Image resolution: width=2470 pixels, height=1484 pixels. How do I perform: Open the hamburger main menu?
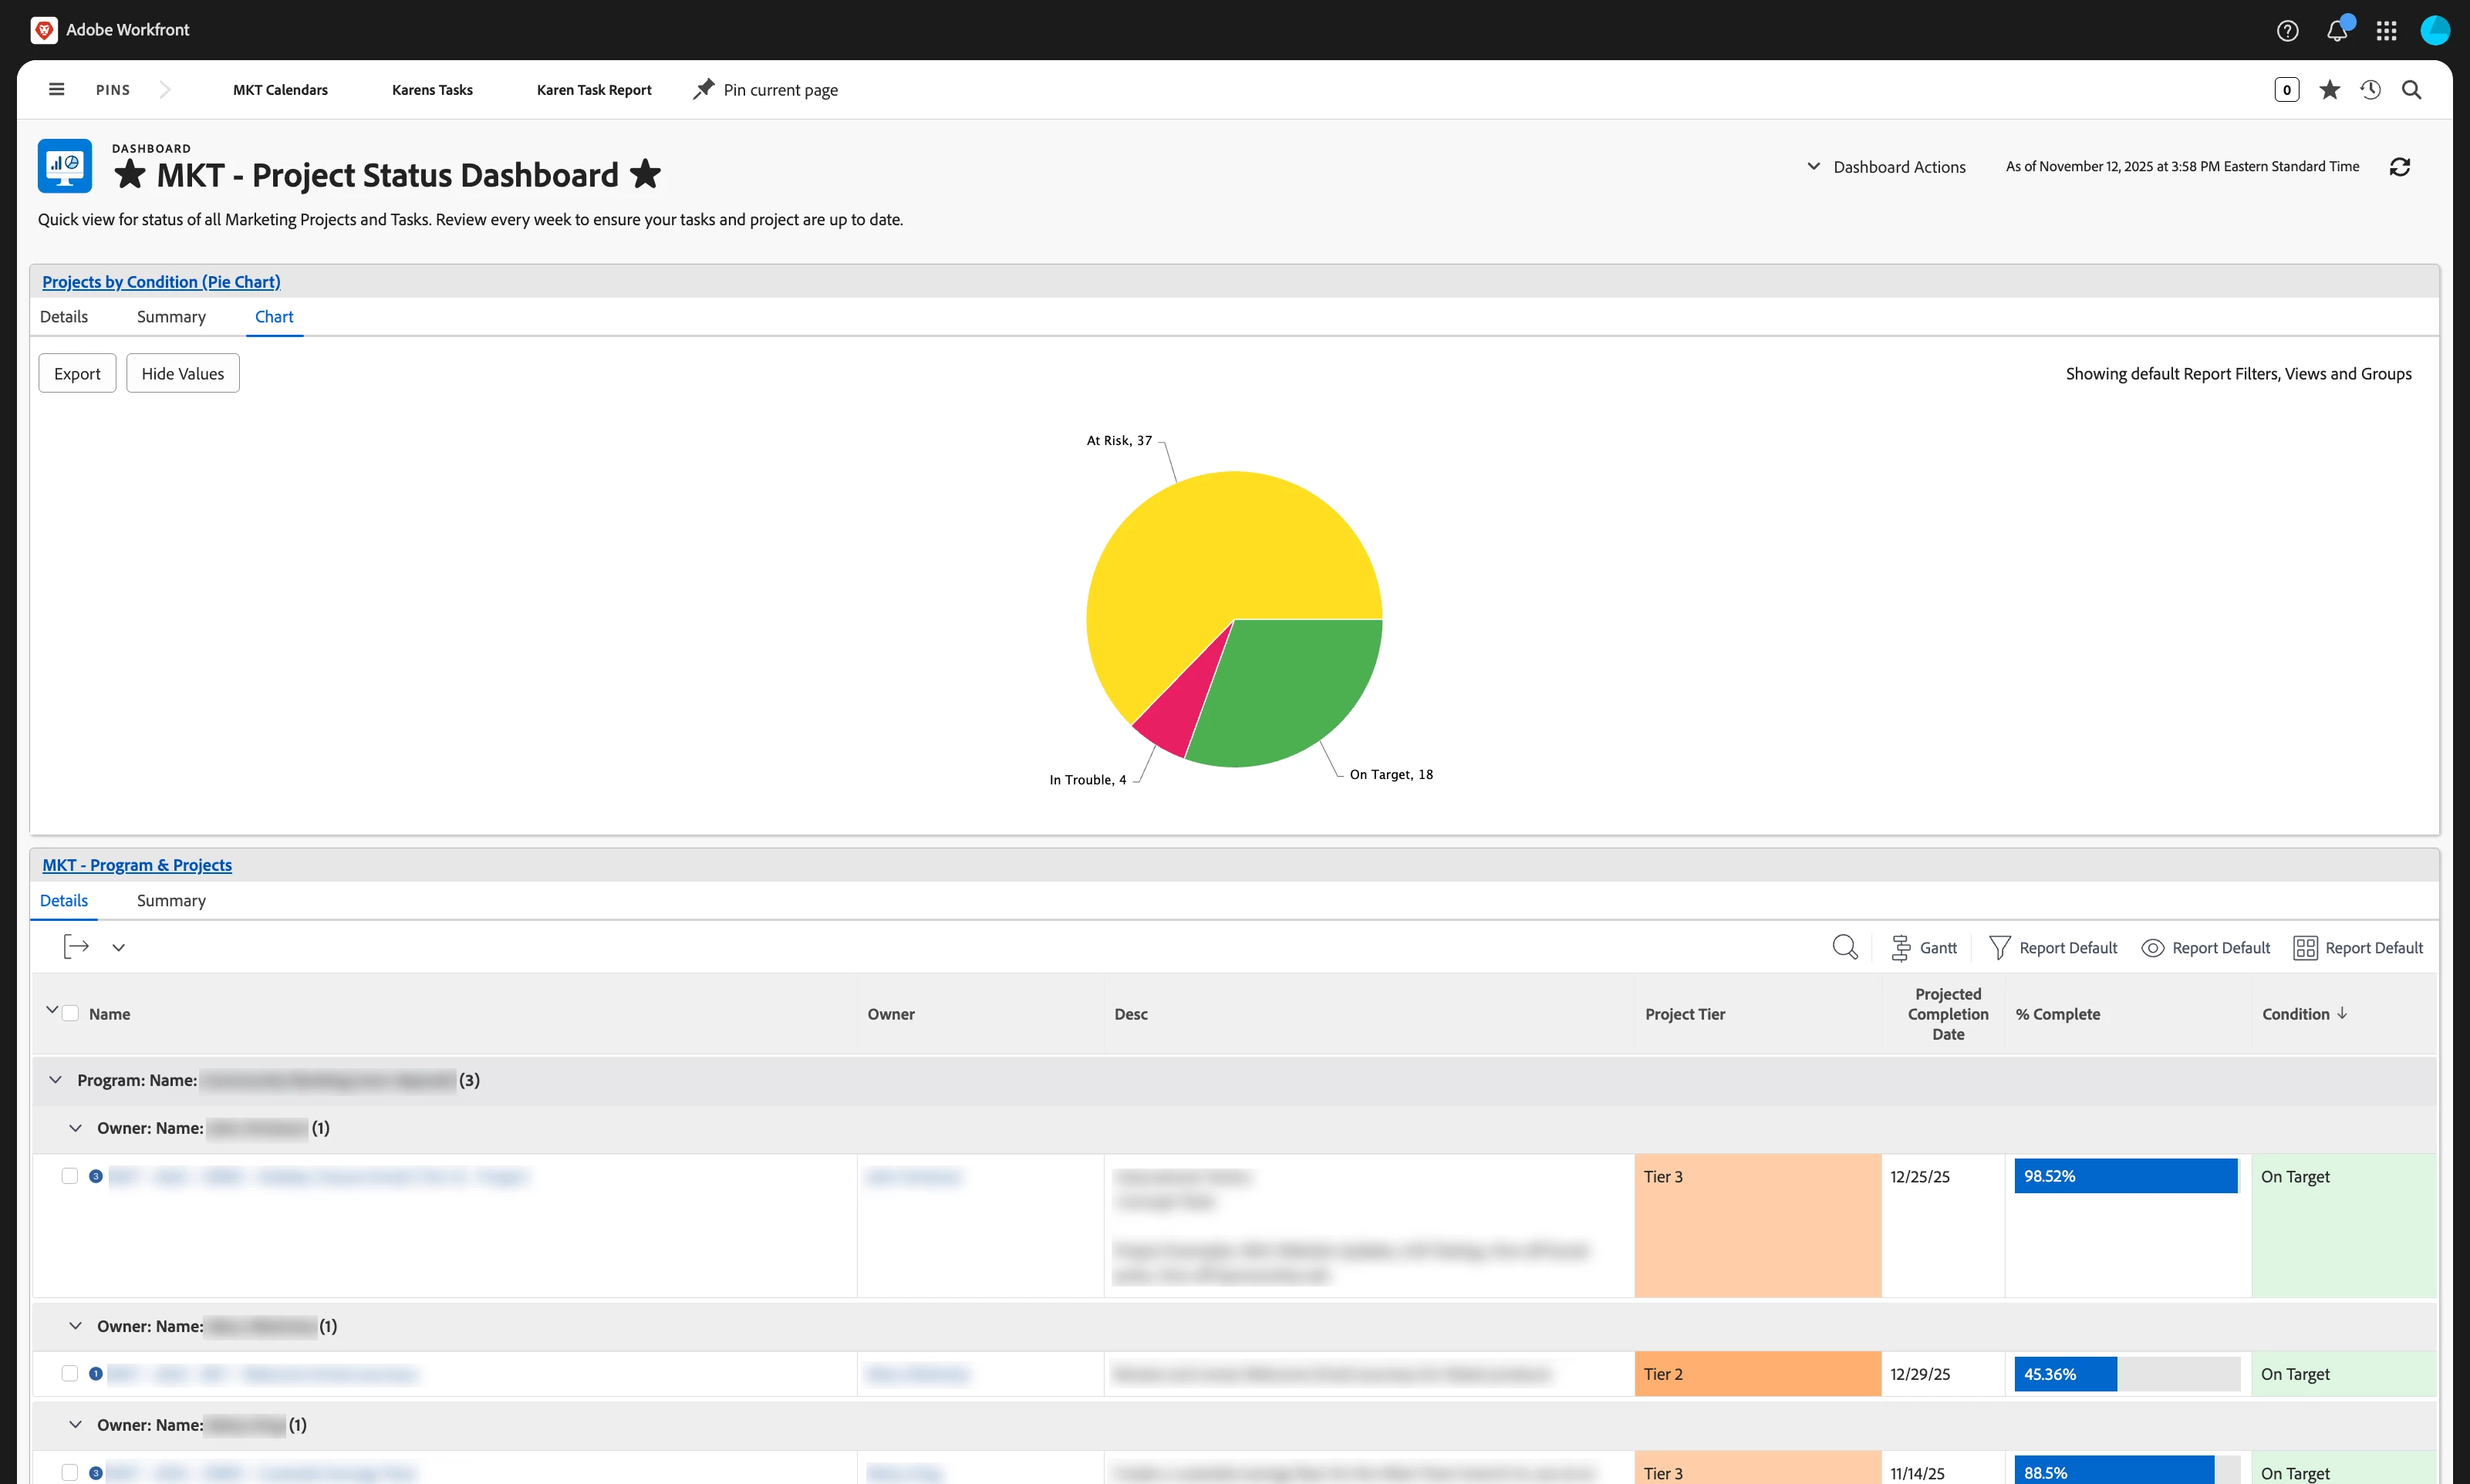[56, 90]
